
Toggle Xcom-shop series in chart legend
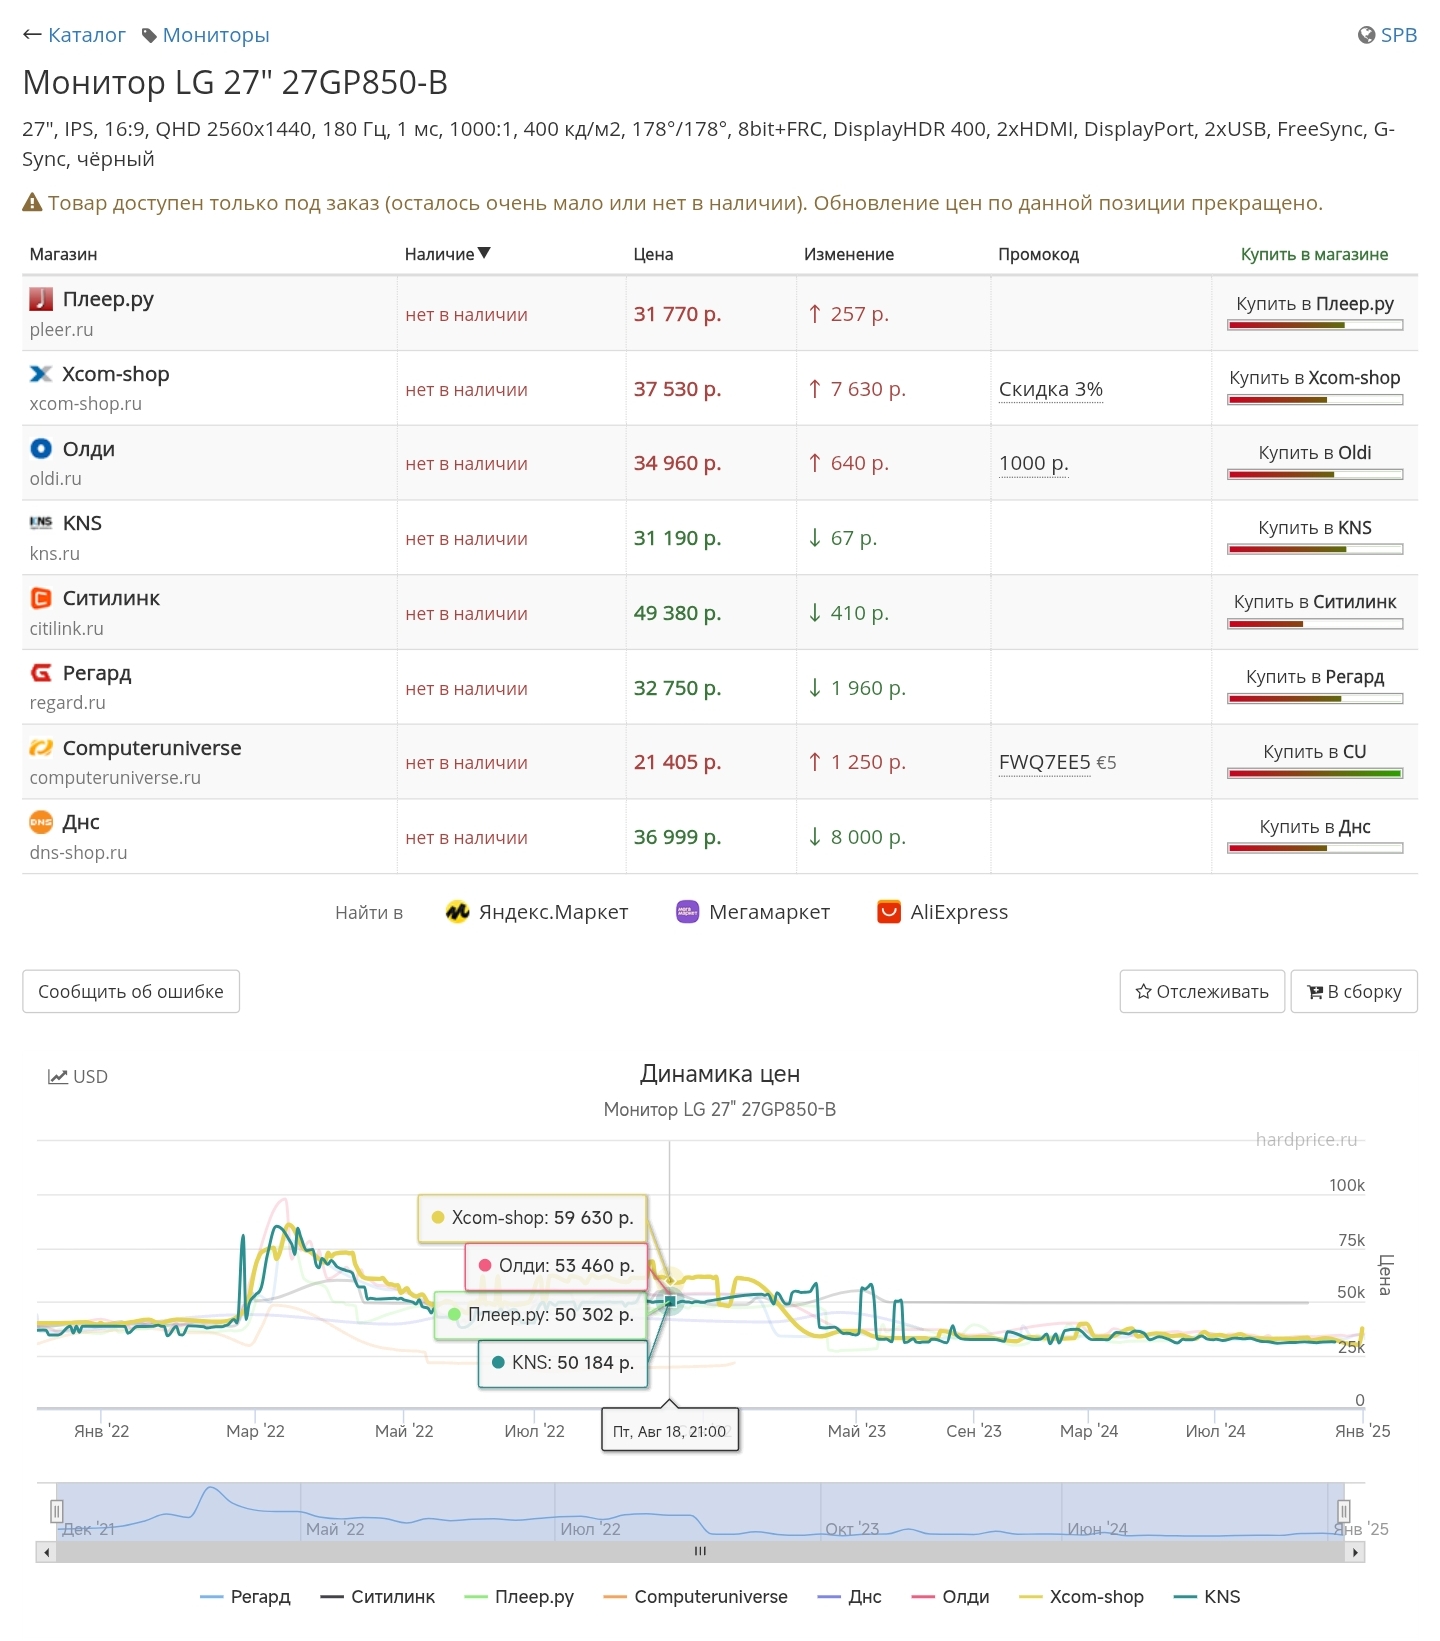[1082, 1597]
